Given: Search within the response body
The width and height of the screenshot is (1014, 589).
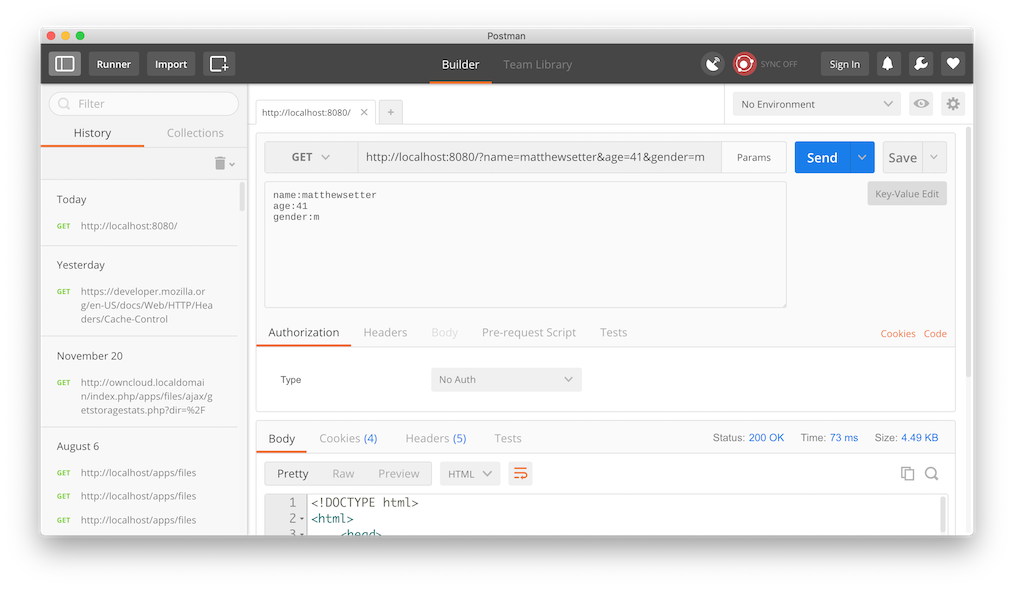Looking at the screenshot, I should pyautogui.click(x=931, y=474).
